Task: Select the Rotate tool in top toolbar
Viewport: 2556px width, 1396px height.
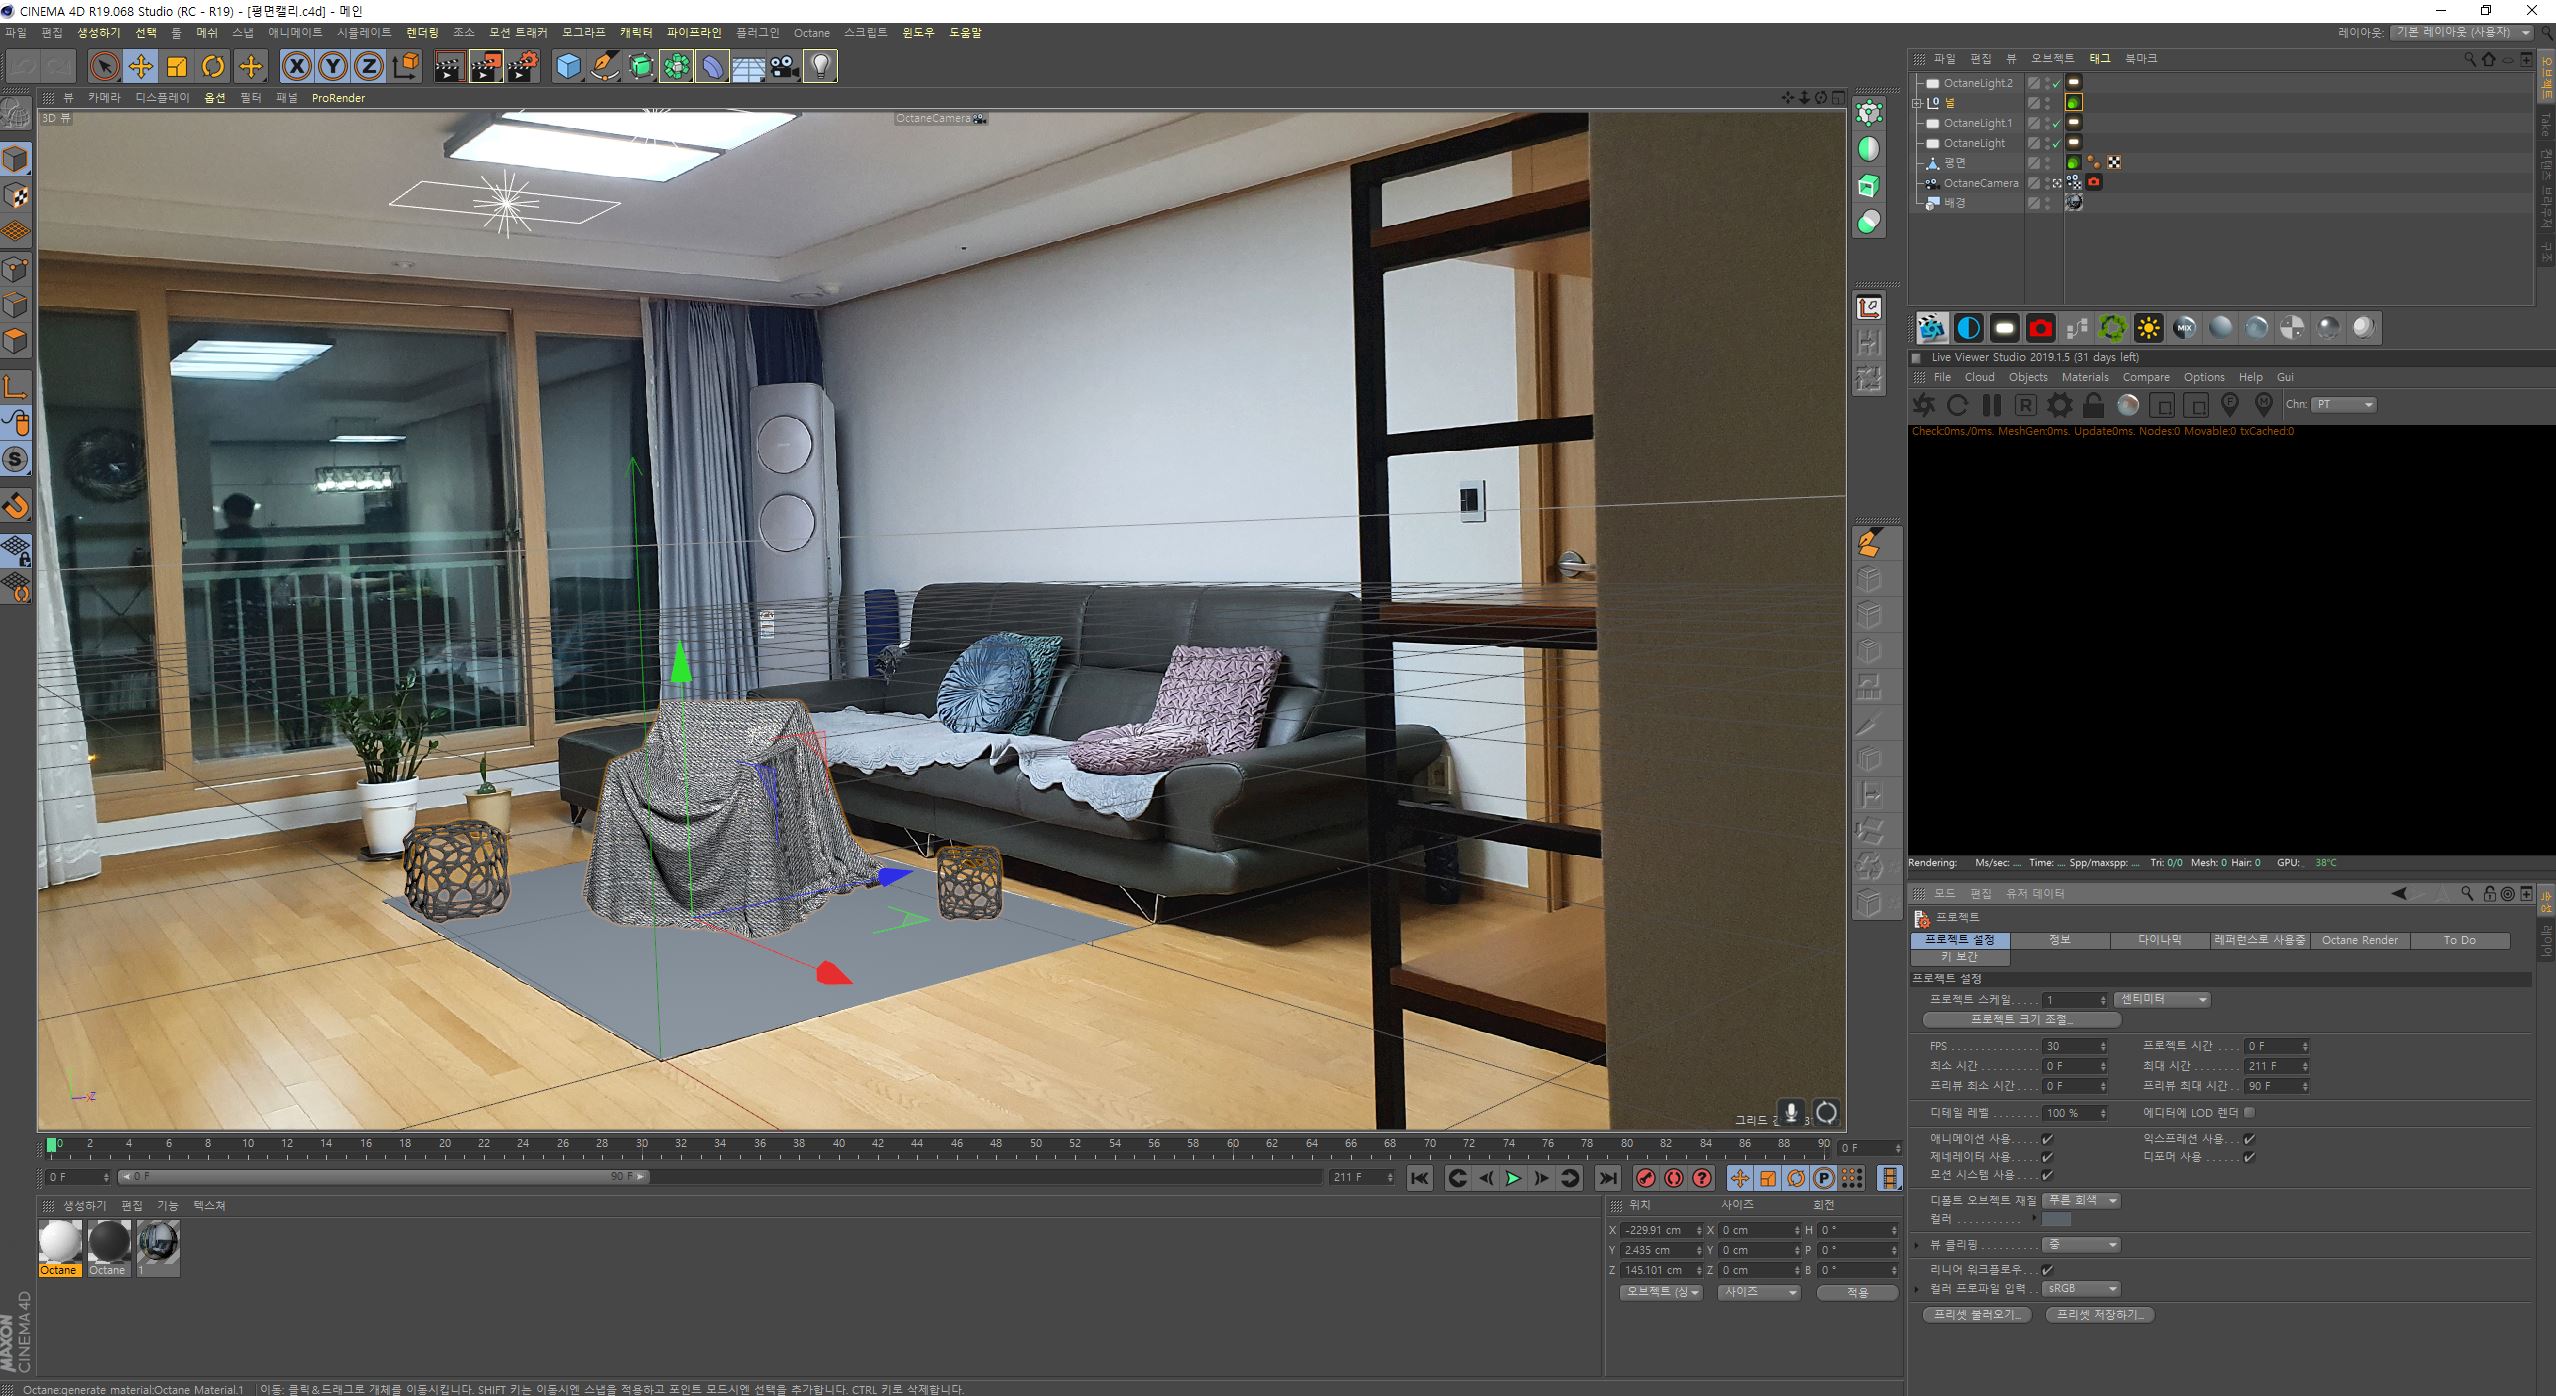Action: (x=213, y=67)
